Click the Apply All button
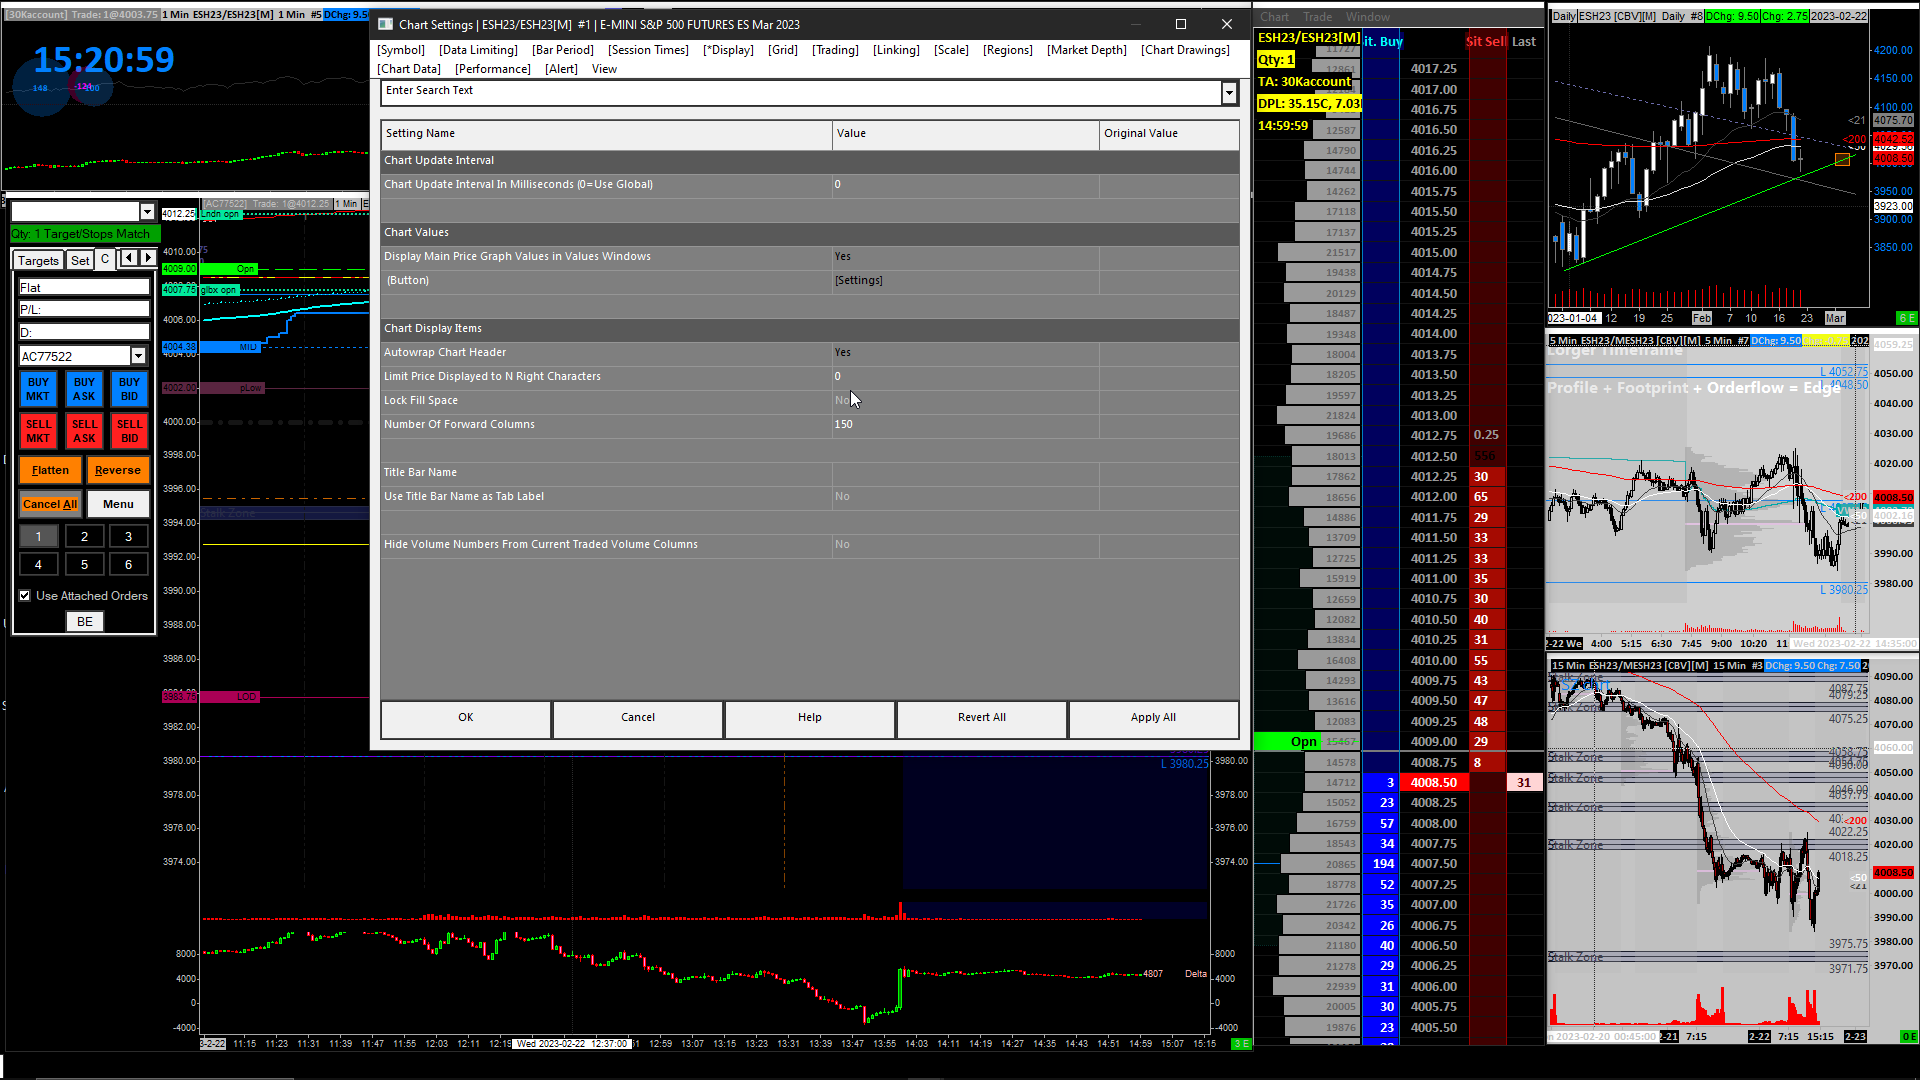The height and width of the screenshot is (1080, 1920). tap(1153, 718)
